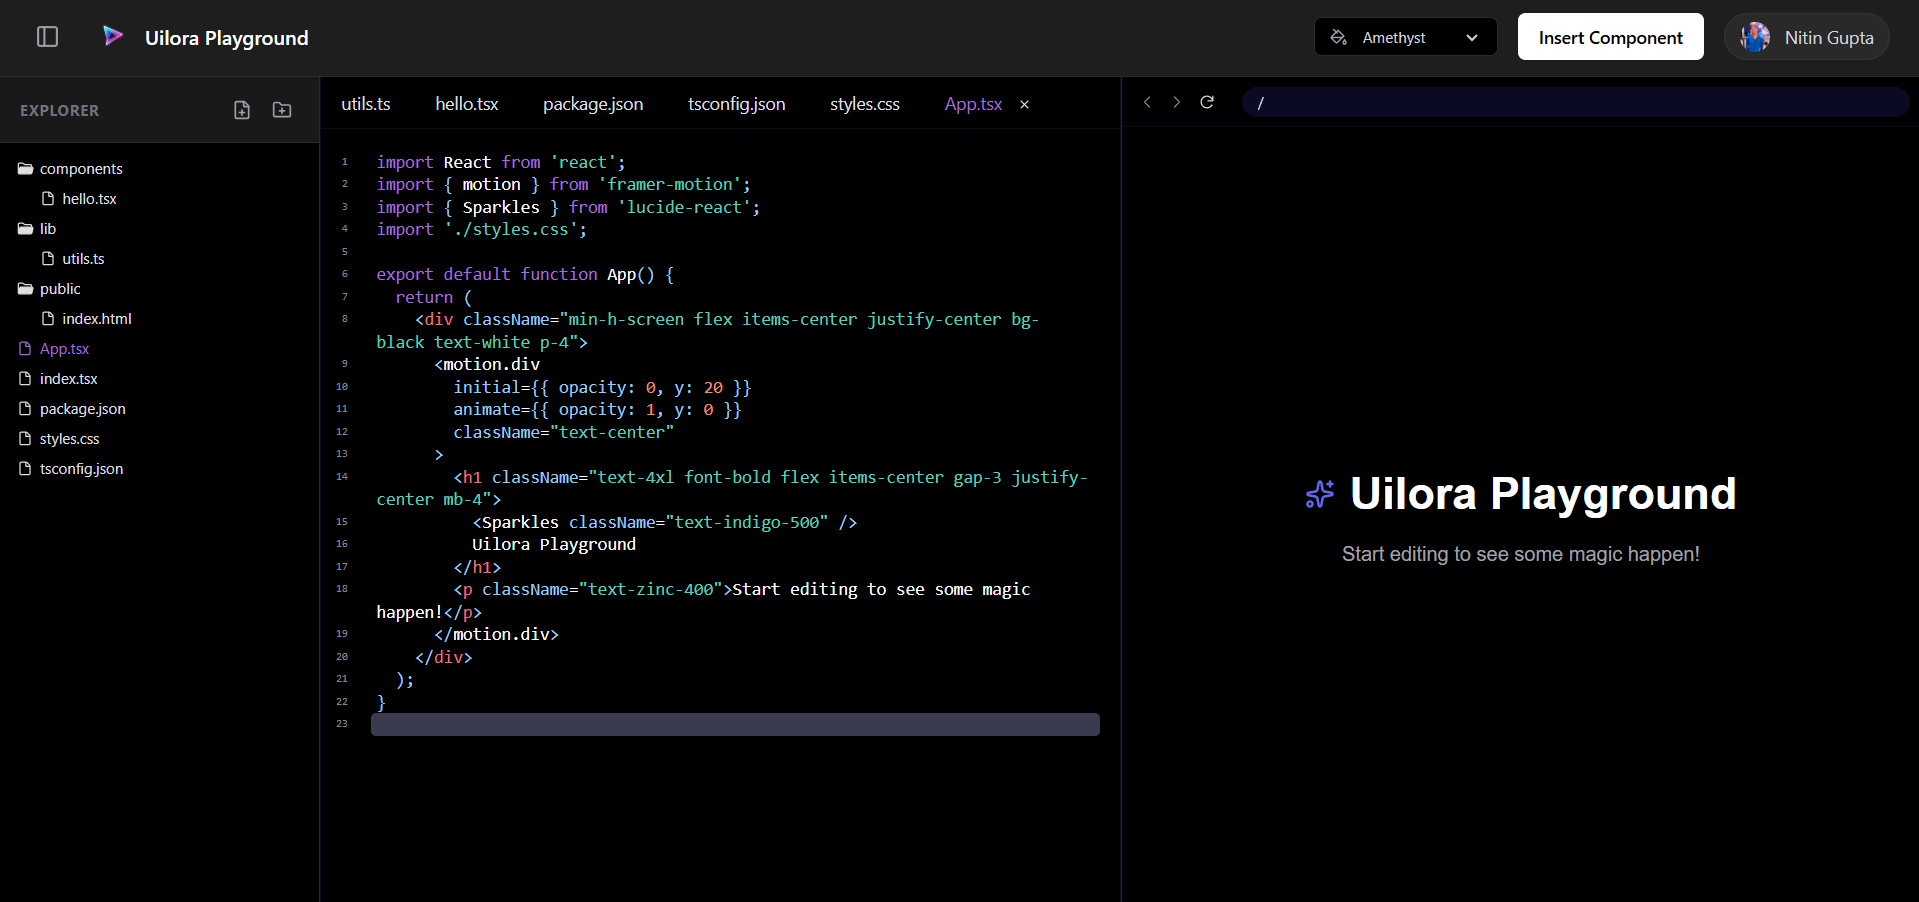Go forward in the preview browser
Screen dimensions: 1919x902
[x=1177, y=102]
